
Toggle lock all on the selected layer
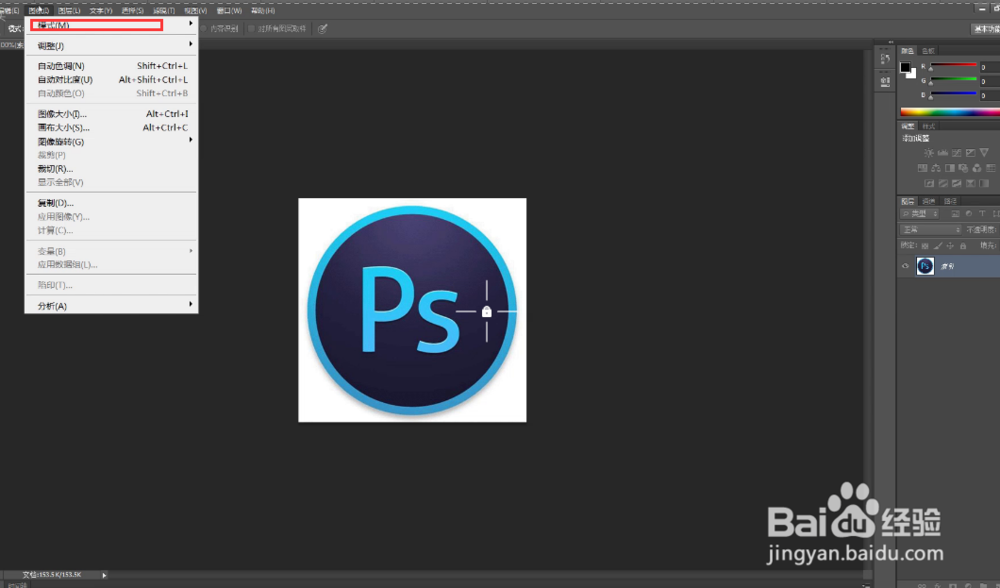tap(962, 244)
